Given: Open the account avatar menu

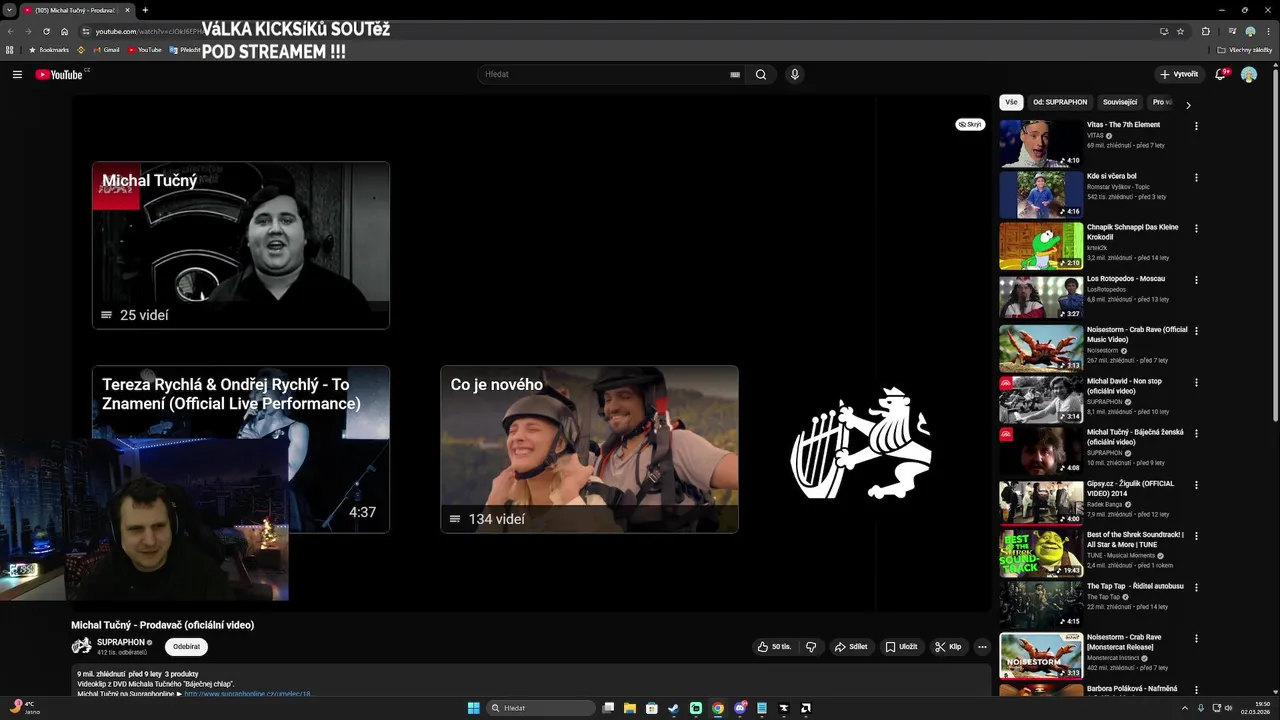Looking at the screenshot, I should pos(1249,74).
